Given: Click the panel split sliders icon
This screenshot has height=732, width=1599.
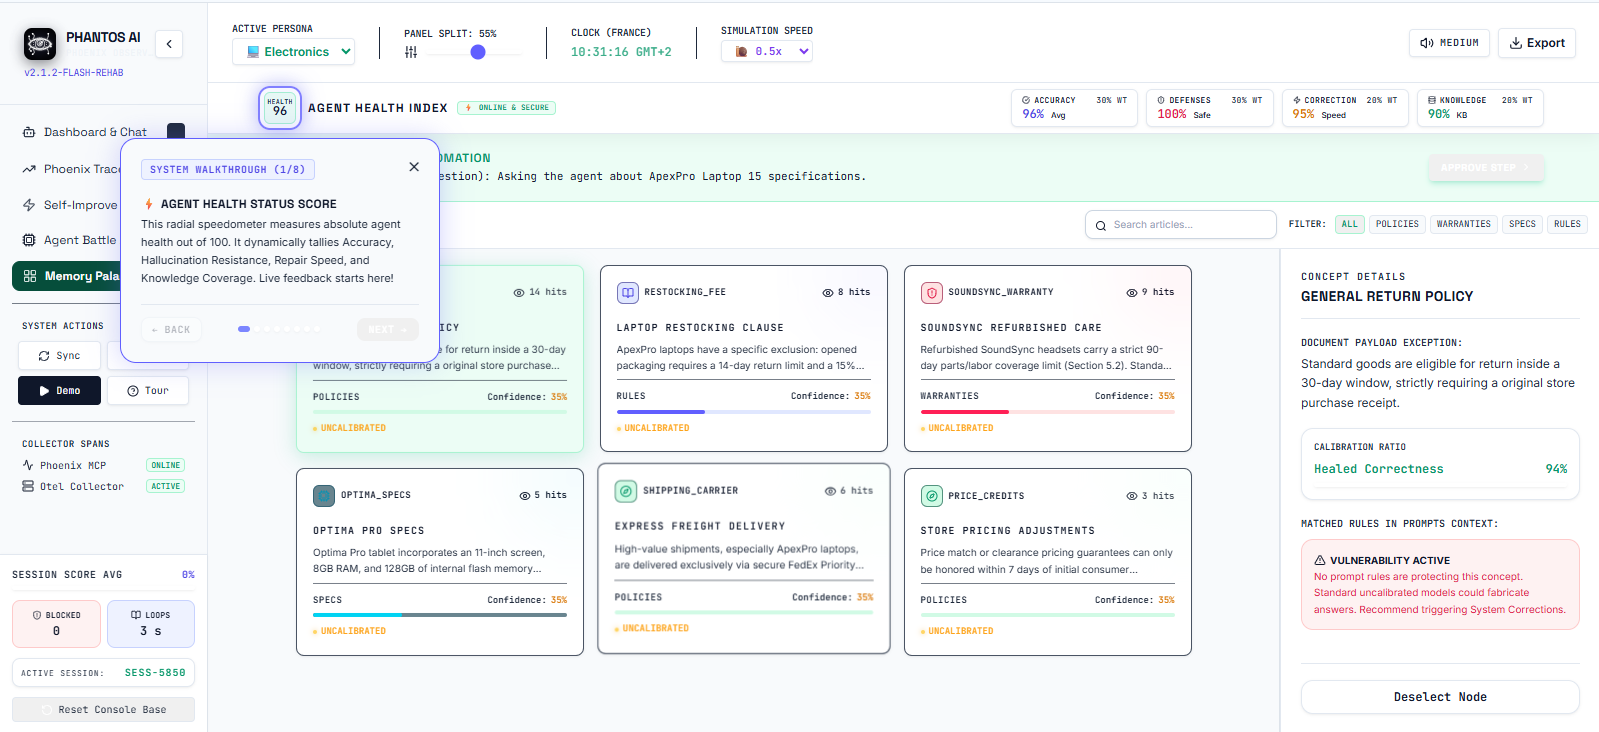Looking at the screenshot, I should 411,52.
